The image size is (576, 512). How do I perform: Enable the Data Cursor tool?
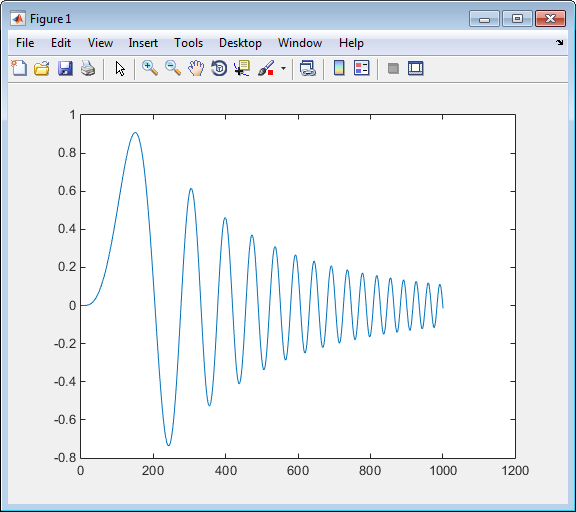click(x=242, y=68)
